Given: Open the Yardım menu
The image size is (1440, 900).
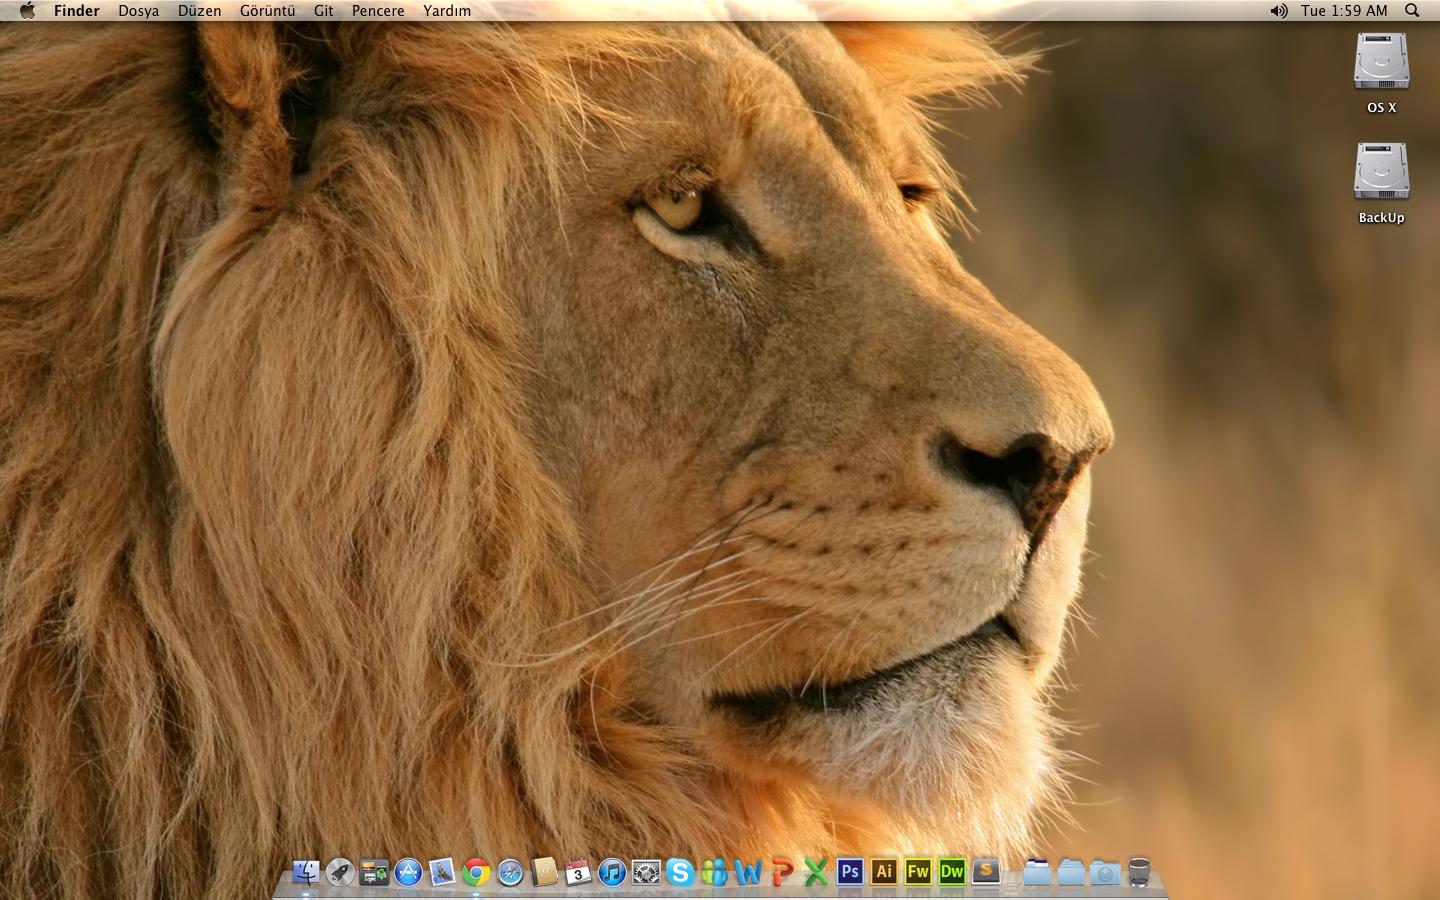Looking at the screenshot, I should coord(446,11).
